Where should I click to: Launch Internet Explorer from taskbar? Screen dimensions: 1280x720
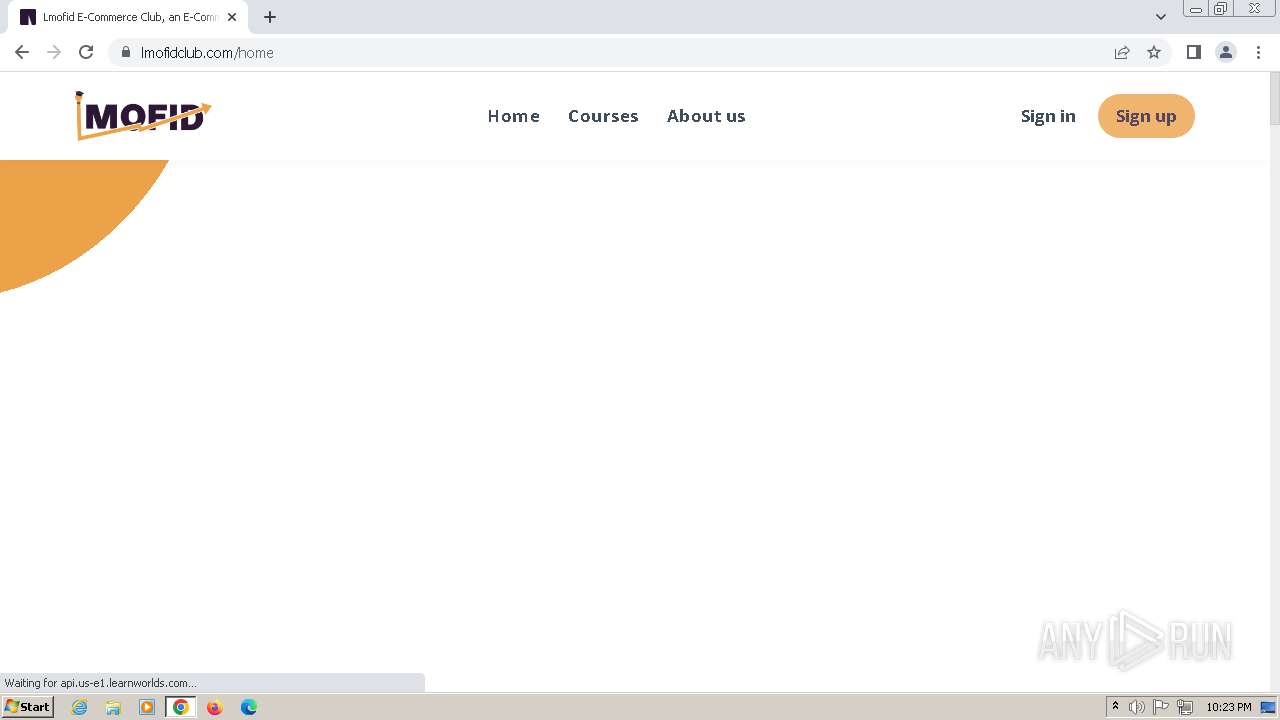[x=80, y=707]
